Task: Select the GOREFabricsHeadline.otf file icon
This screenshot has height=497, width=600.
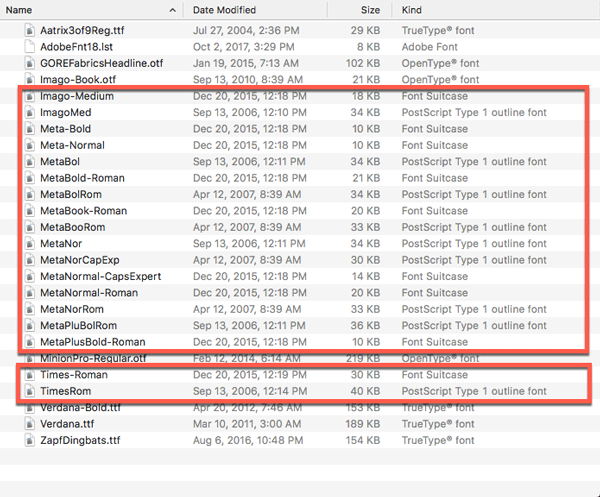Action: click(x=29, y=63)
